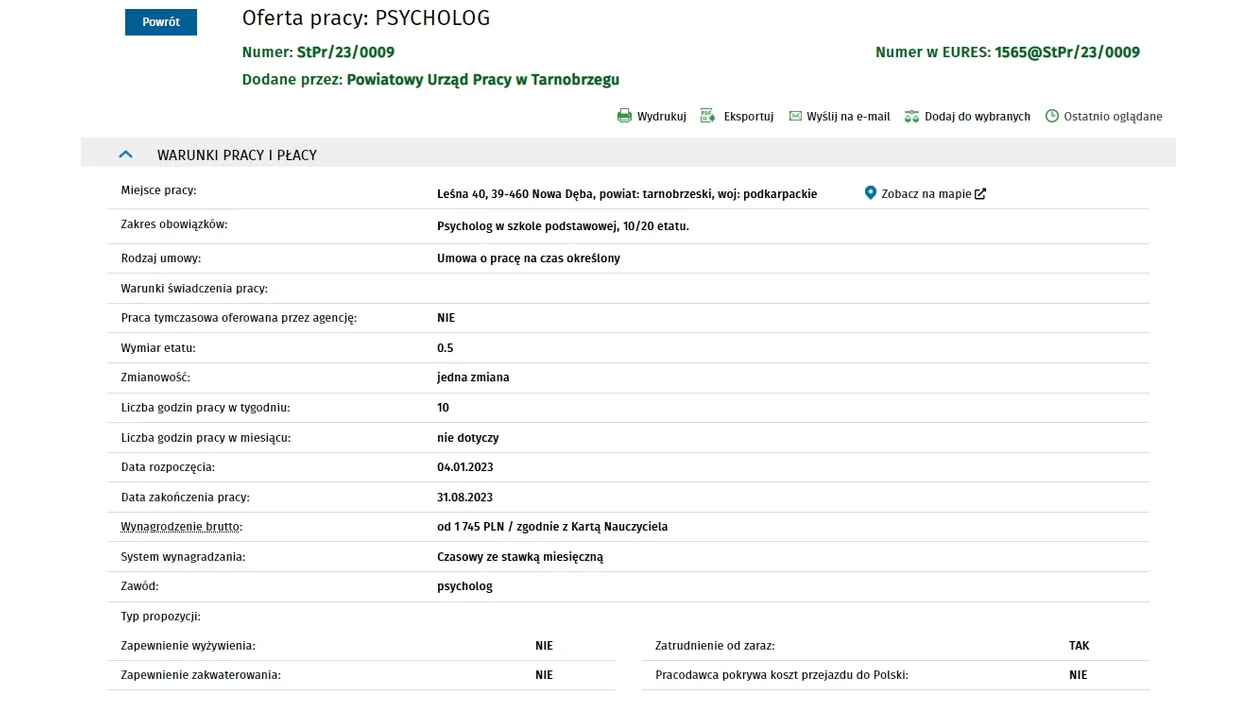
Task: Click the Wymiar etatu value 0.5
Action: 445,348
